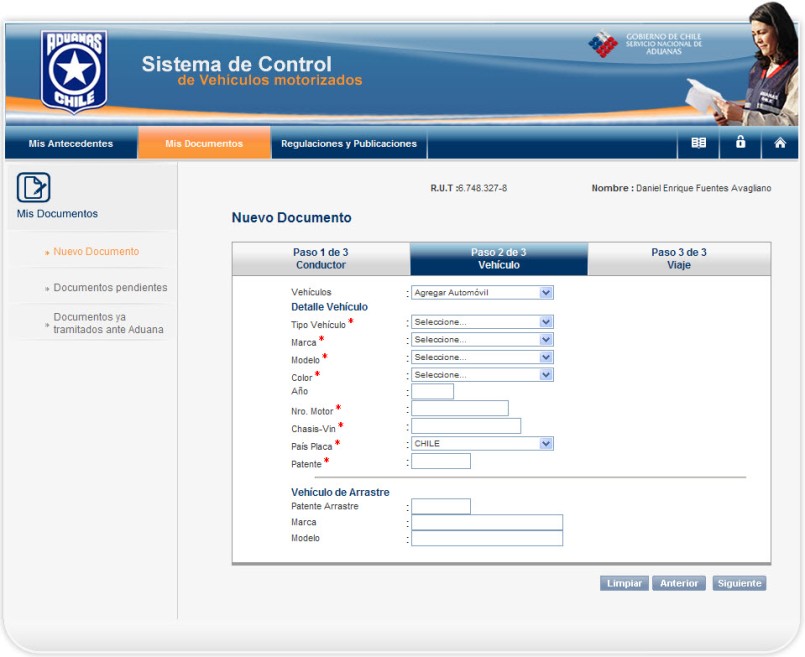Select the Mis Documentos menu tab
Viewport: 805px width, 657px height.
(204, 143)
